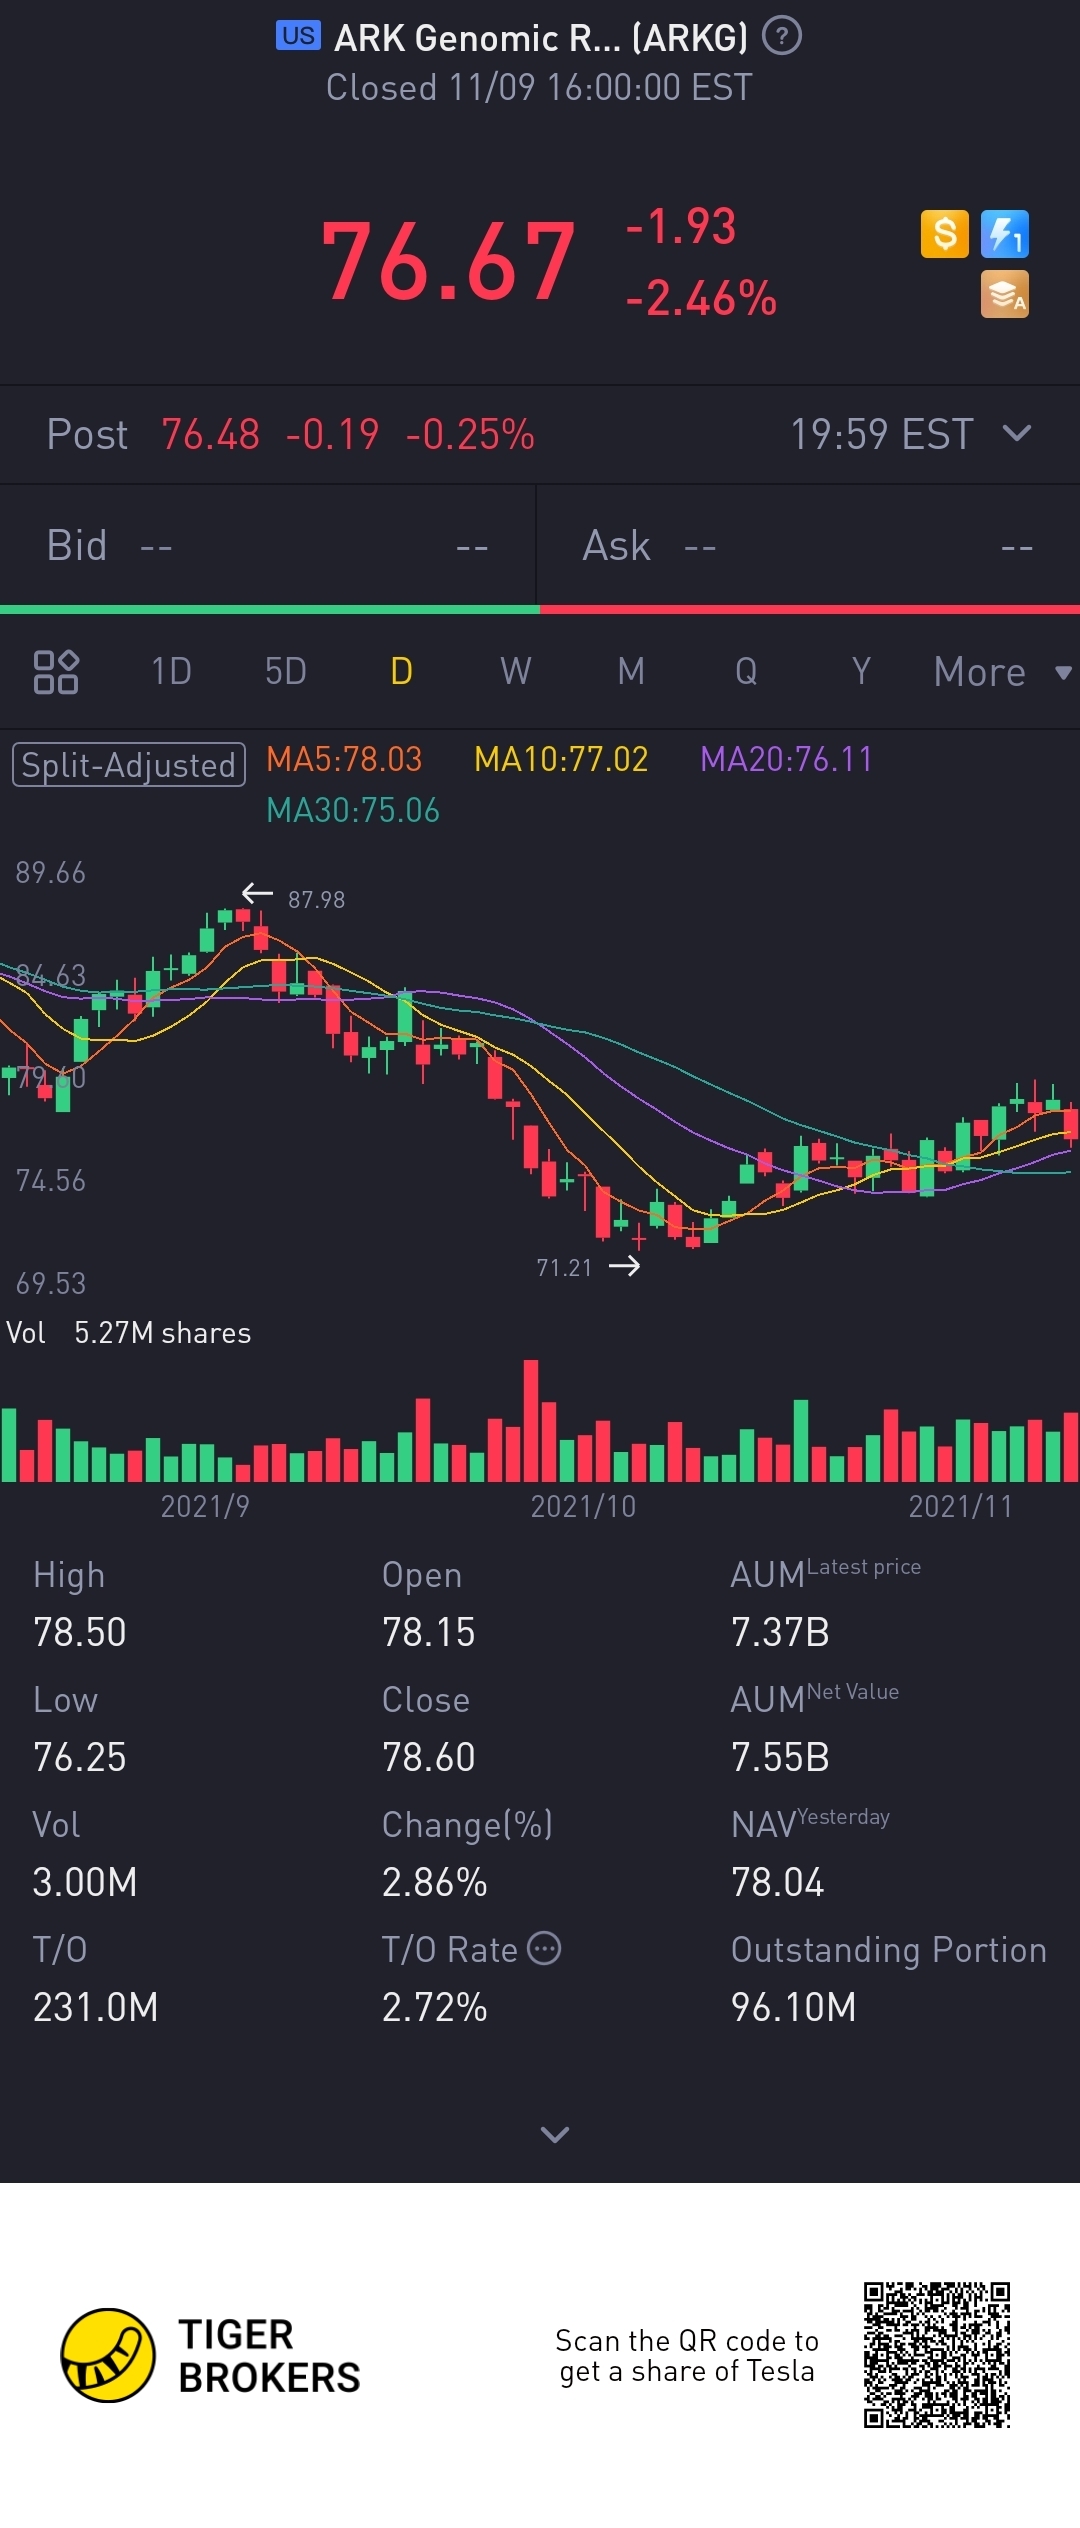Select the W weekly chart tab
This screenshot has height=2528, width=1080.
(516, 671)
